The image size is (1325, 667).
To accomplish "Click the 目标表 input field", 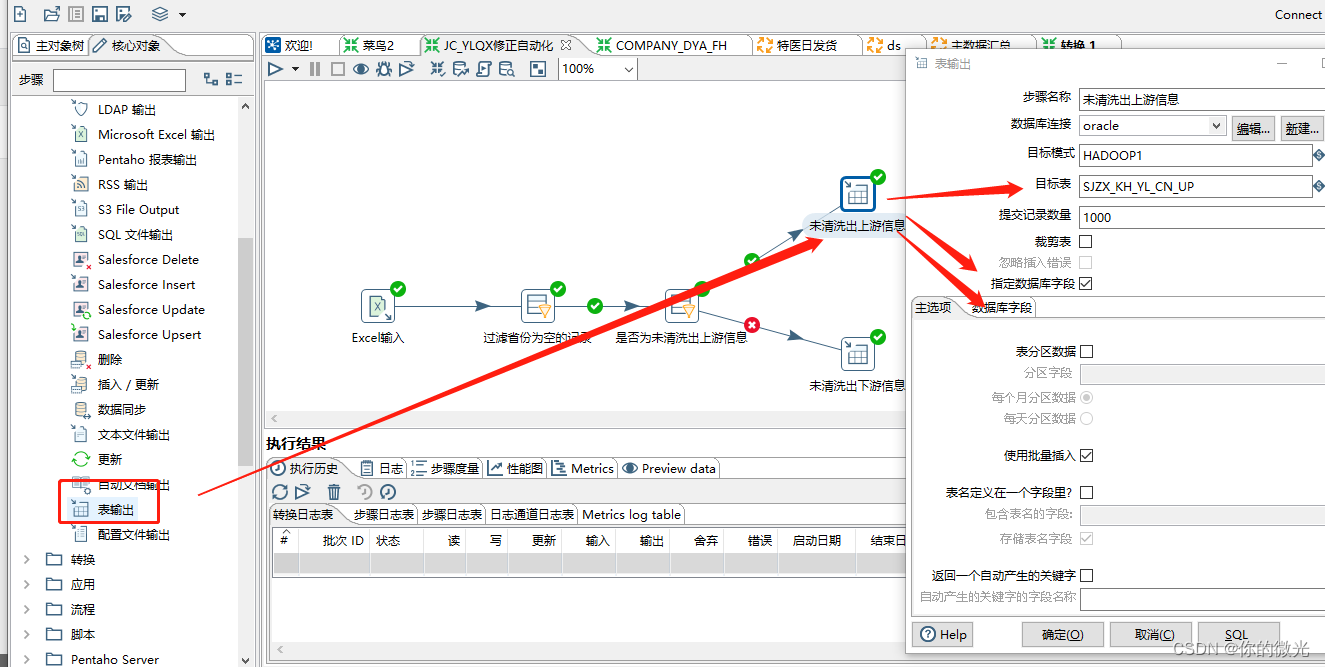I will click(x=1195, y=186).
